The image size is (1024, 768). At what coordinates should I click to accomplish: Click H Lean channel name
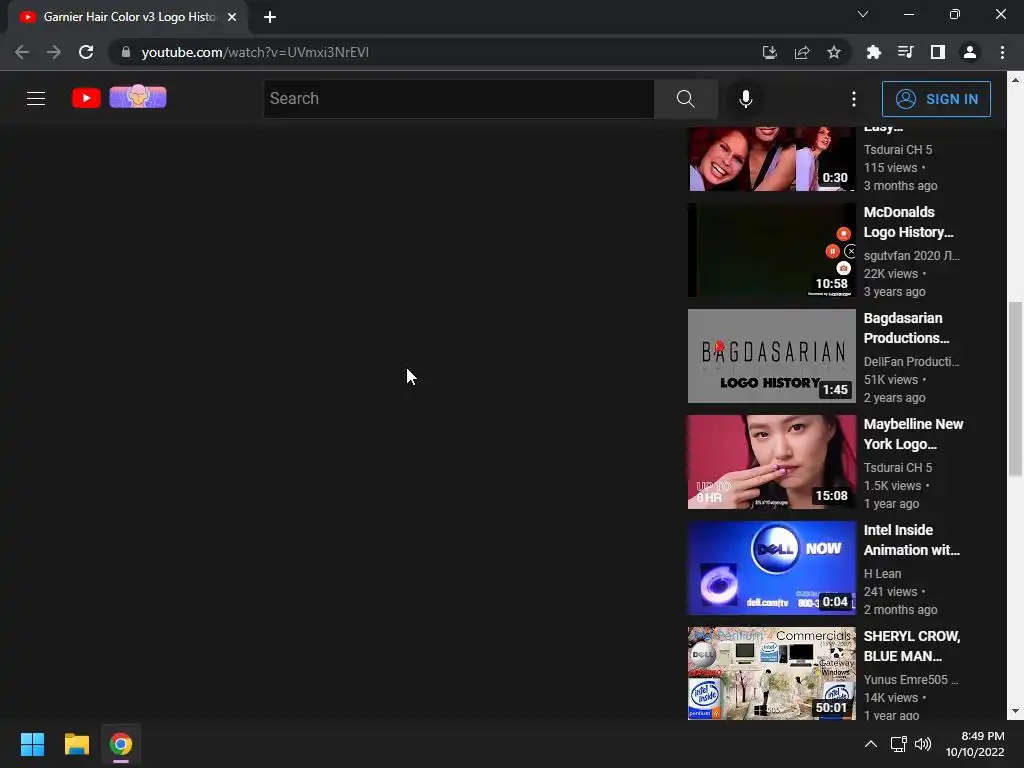882,573
